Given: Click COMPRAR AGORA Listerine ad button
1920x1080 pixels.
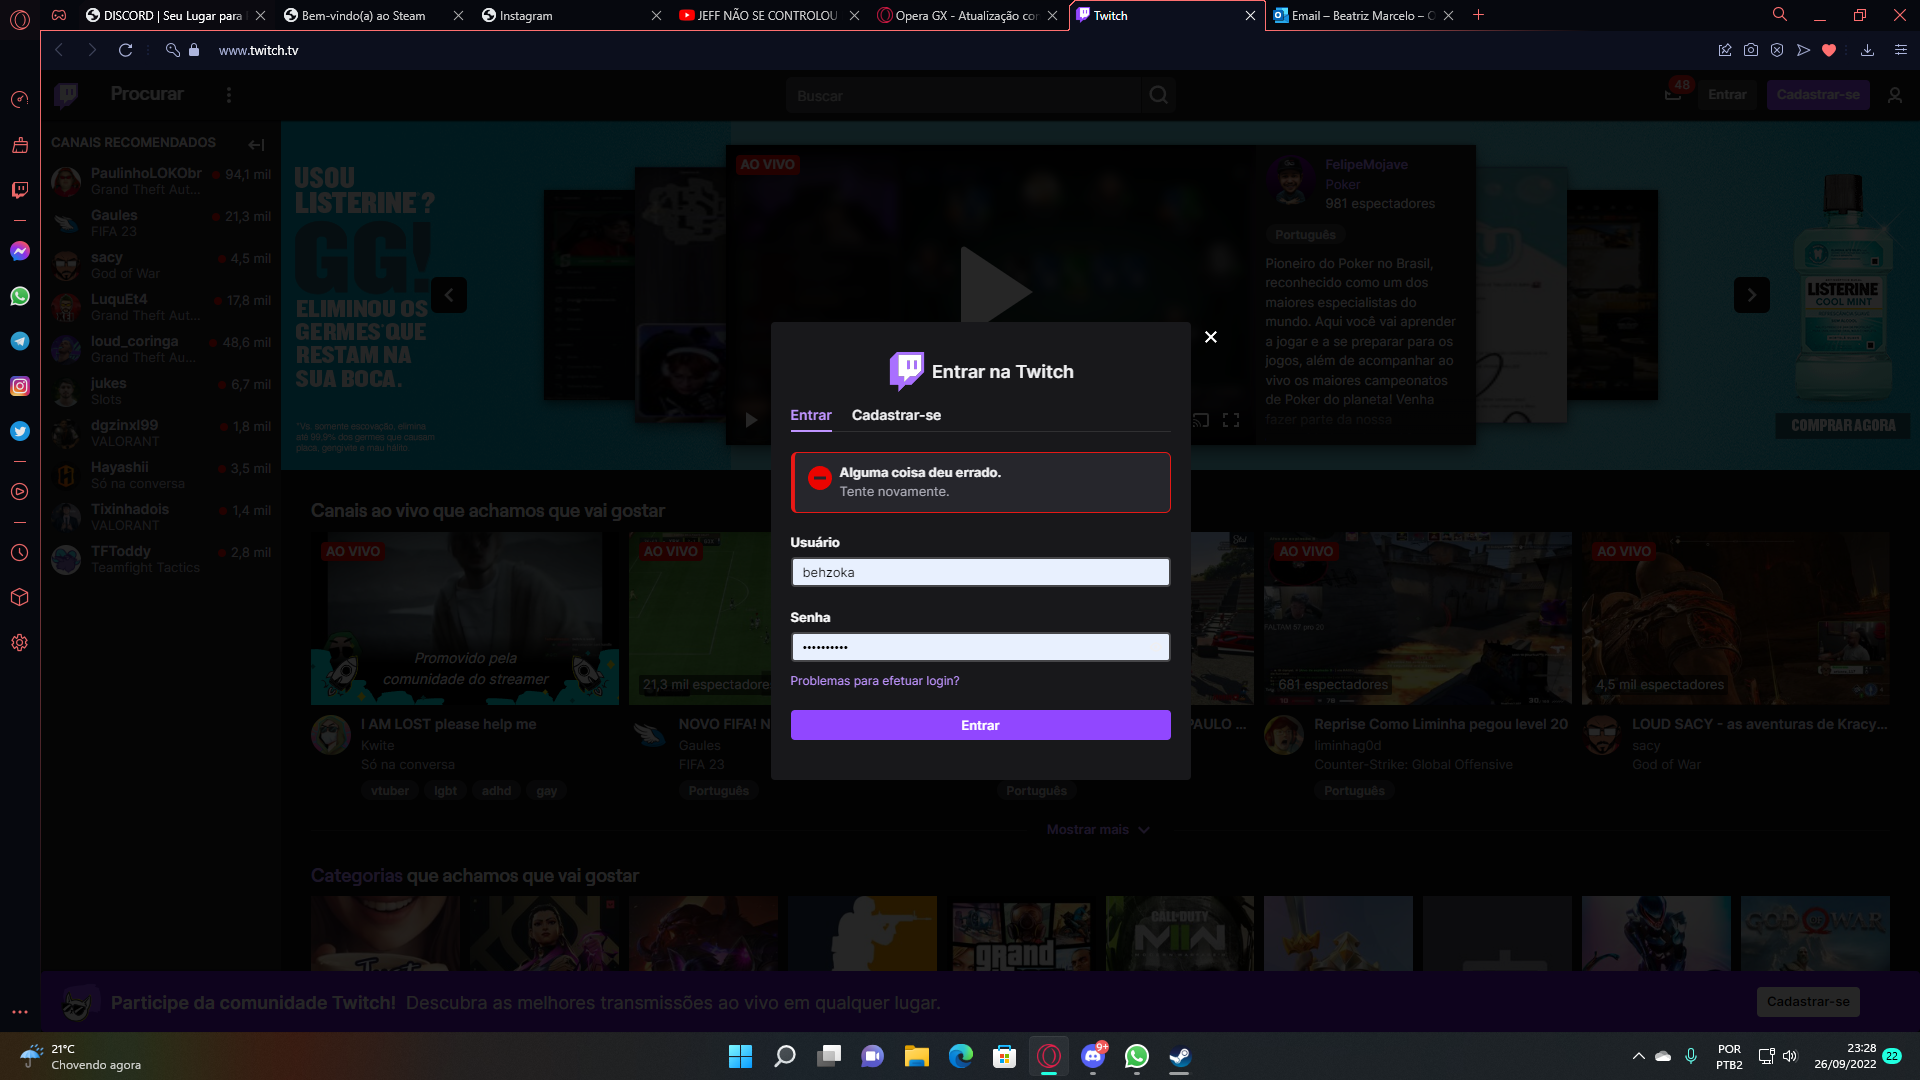Looking at the screenshot, I should 1843,426.
